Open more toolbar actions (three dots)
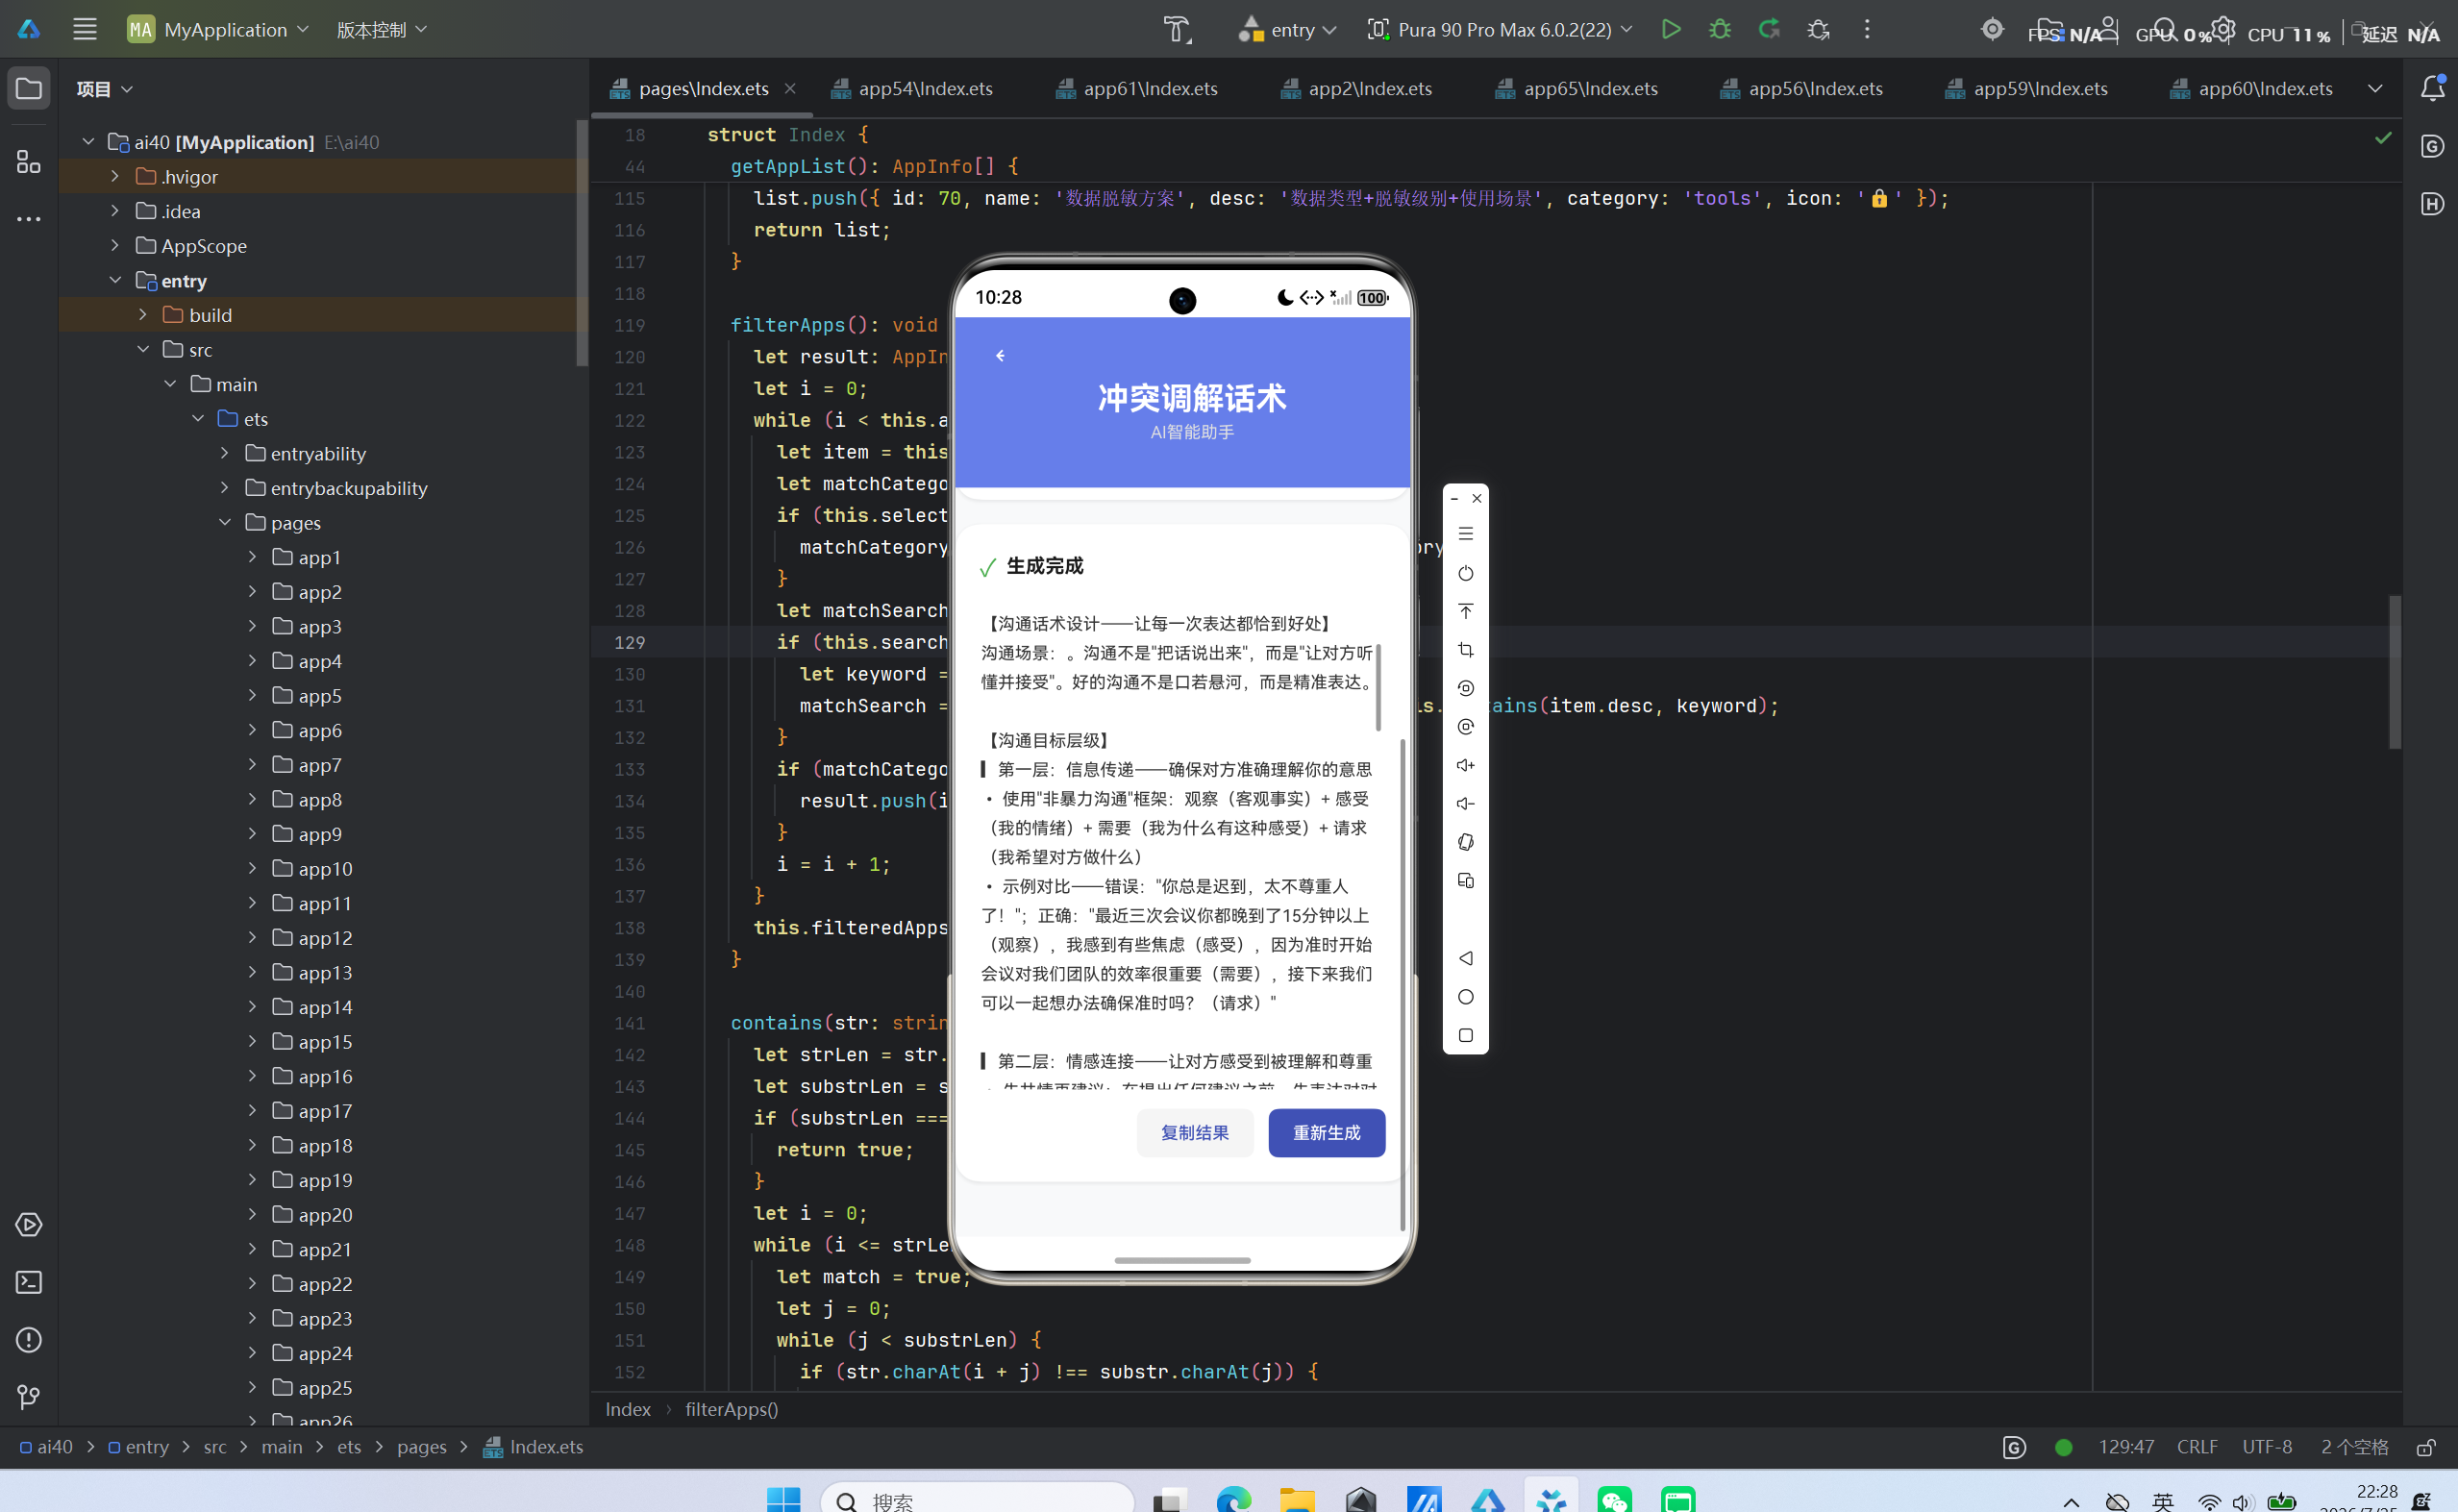2458x1512 pixels. [x=1866, y=29]
